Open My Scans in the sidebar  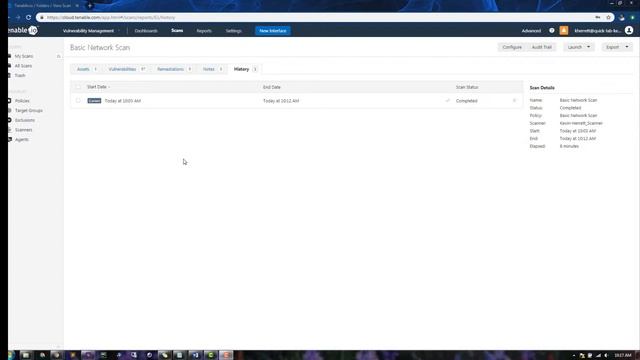point(24,56)
